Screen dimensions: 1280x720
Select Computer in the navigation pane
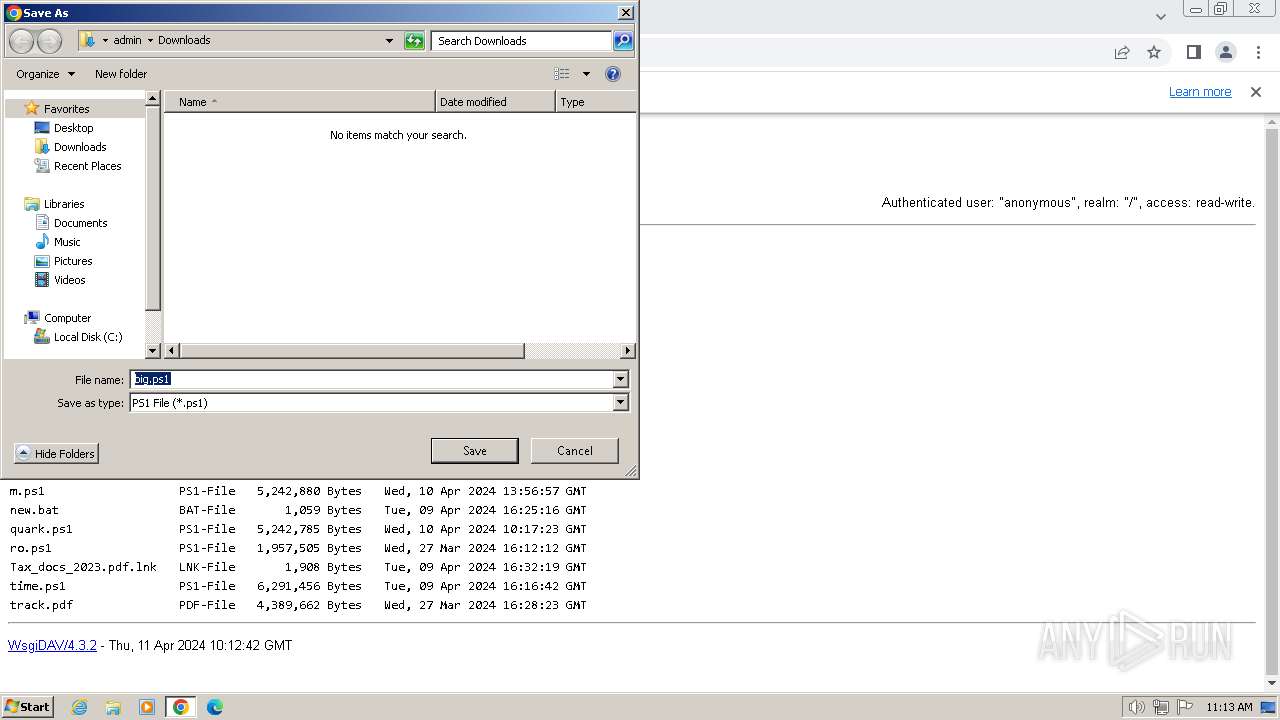pyautogui.click(x=67, y=318)
